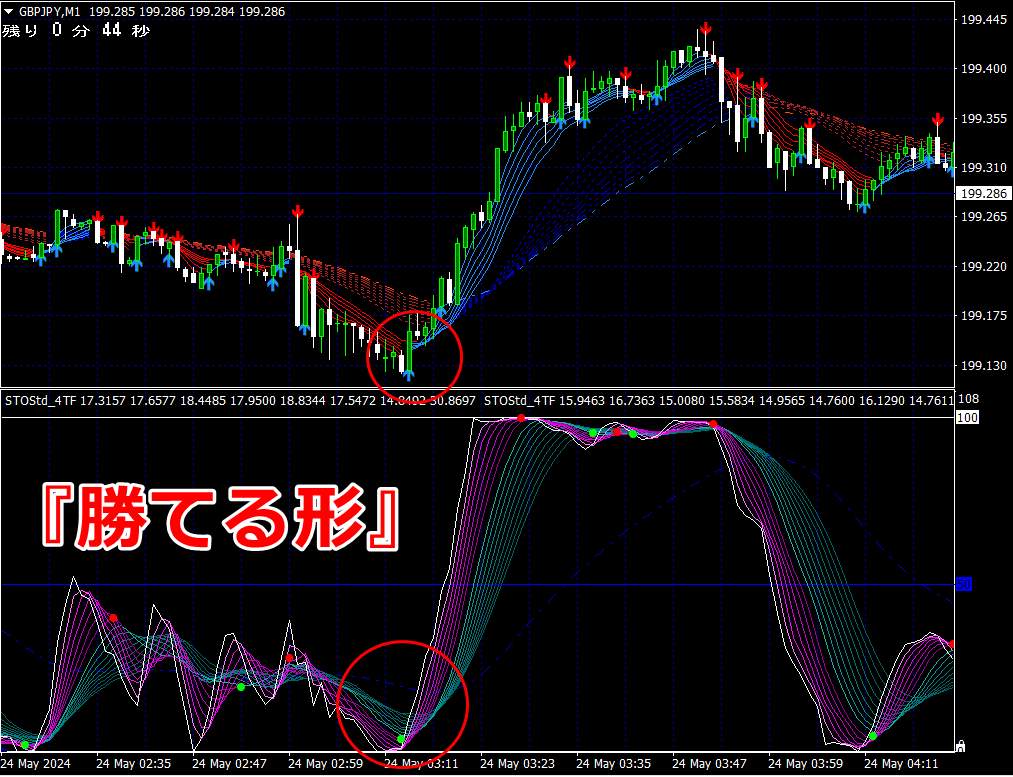Image resolution: width=1013 pixels, height=777 pixels.
Task: Click the 24 May 04:11 time label
Action: [x=901, y=764]
